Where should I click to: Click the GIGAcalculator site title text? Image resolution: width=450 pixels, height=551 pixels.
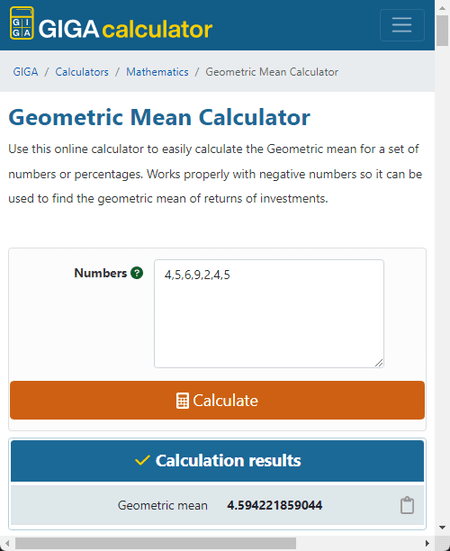point(125,29)
